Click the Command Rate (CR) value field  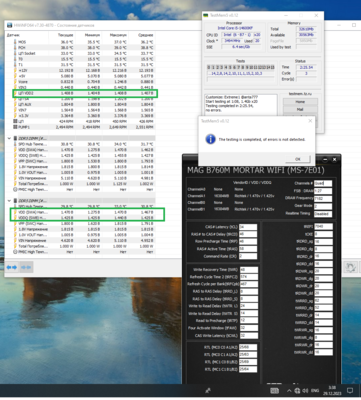click(248, 256)
